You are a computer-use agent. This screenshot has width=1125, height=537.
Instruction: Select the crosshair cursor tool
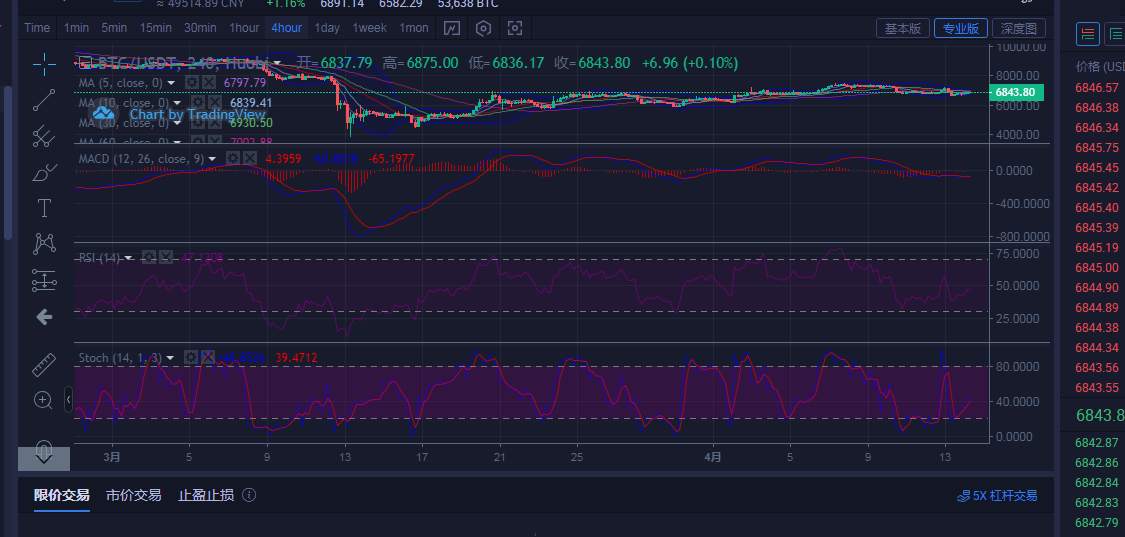click(x=44, y=65)
